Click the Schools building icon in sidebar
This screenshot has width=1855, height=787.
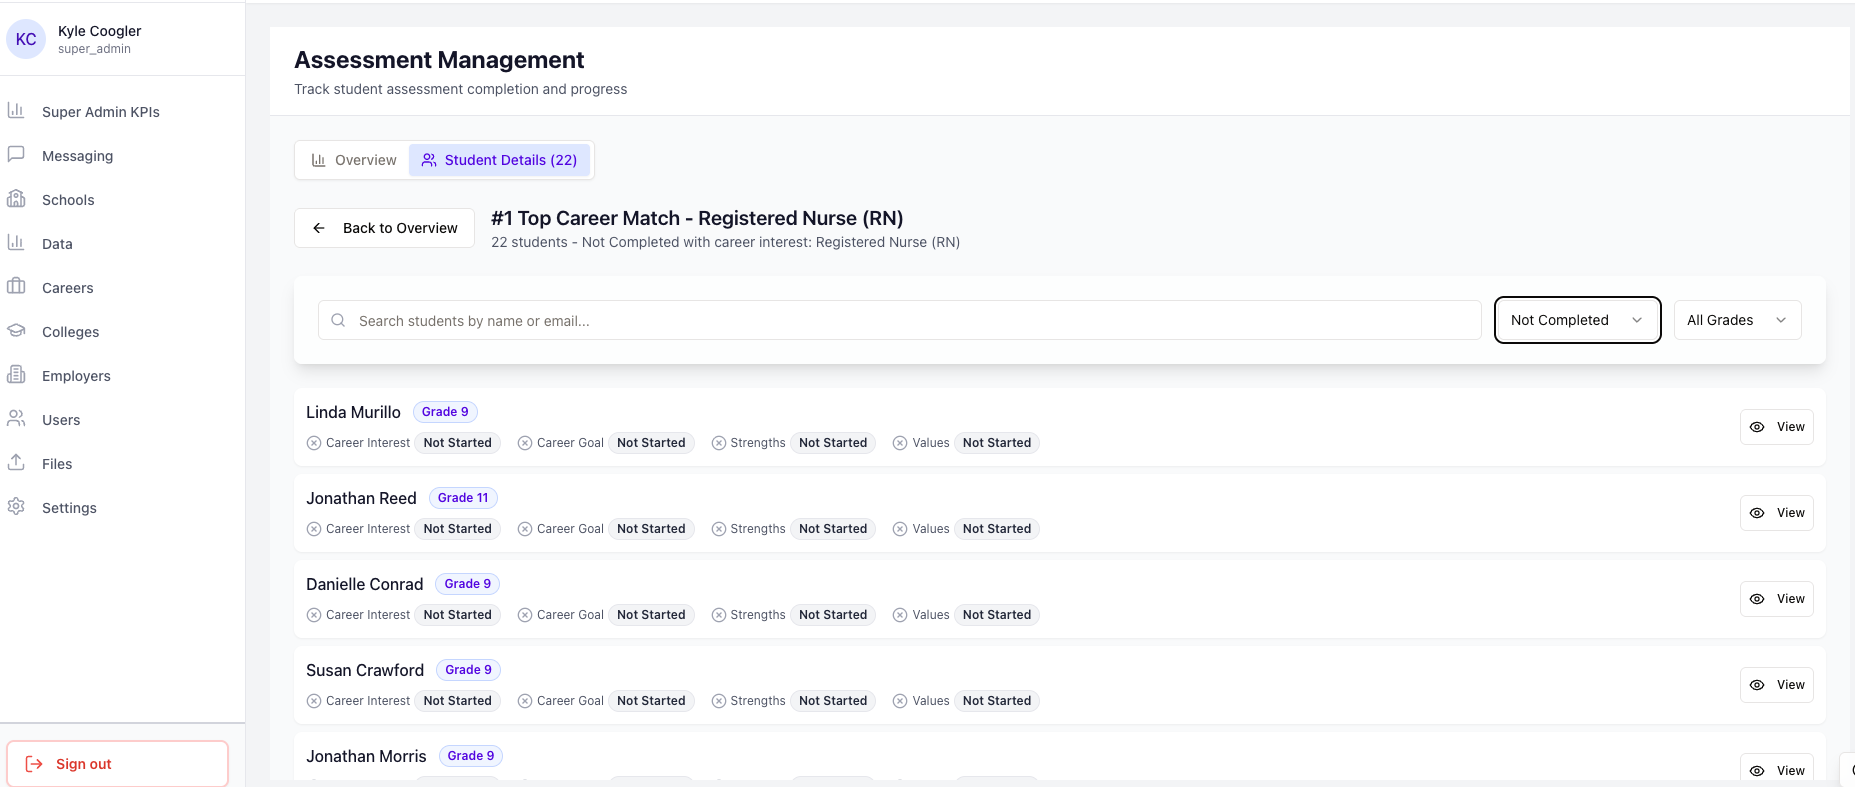coord(16,199)
